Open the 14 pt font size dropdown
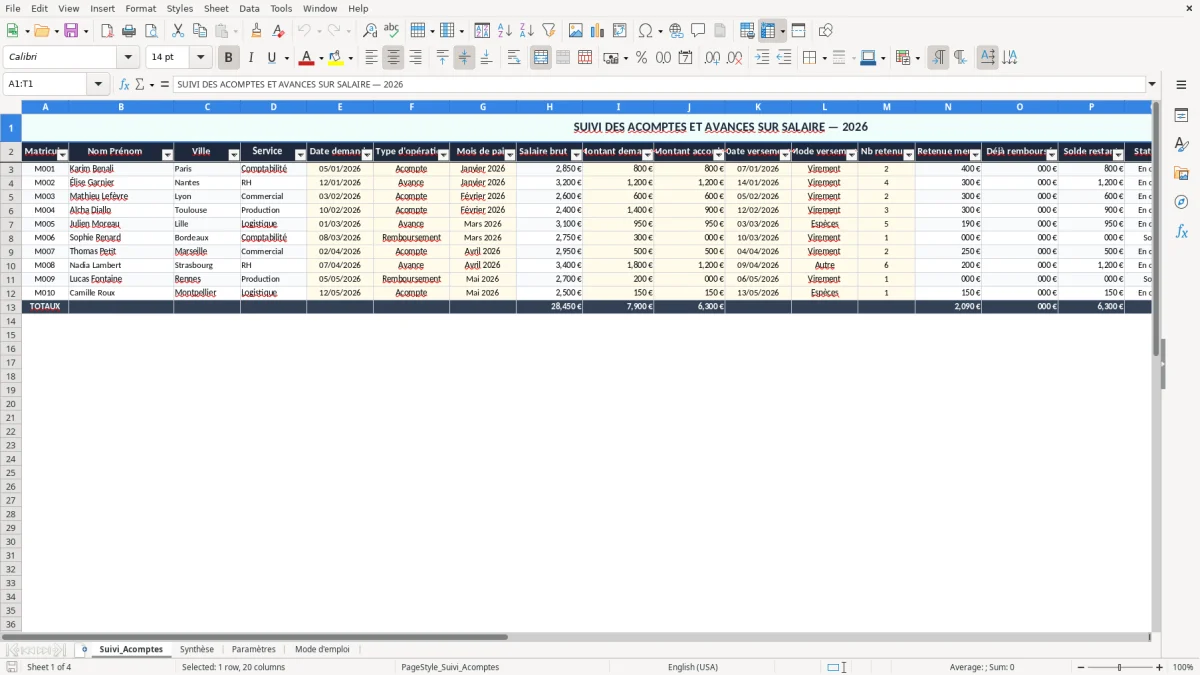The width and height of the screenshot is (1200, 675). coord(200,58)
